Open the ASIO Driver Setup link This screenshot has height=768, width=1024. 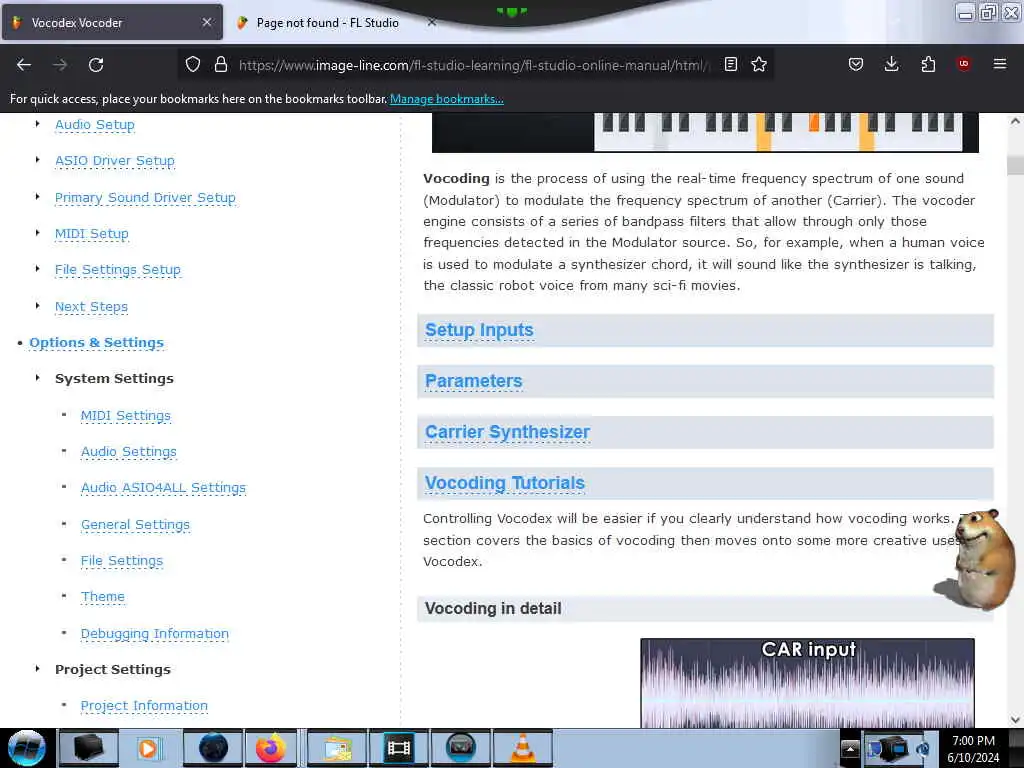coord(115,161)
